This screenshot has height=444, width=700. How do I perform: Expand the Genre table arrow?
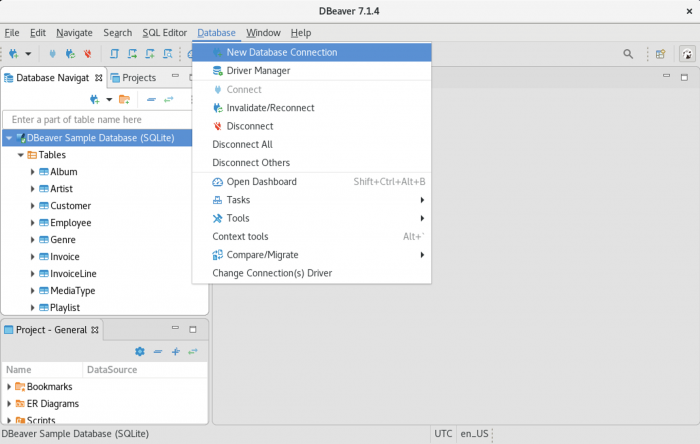(x=32, y=240)
